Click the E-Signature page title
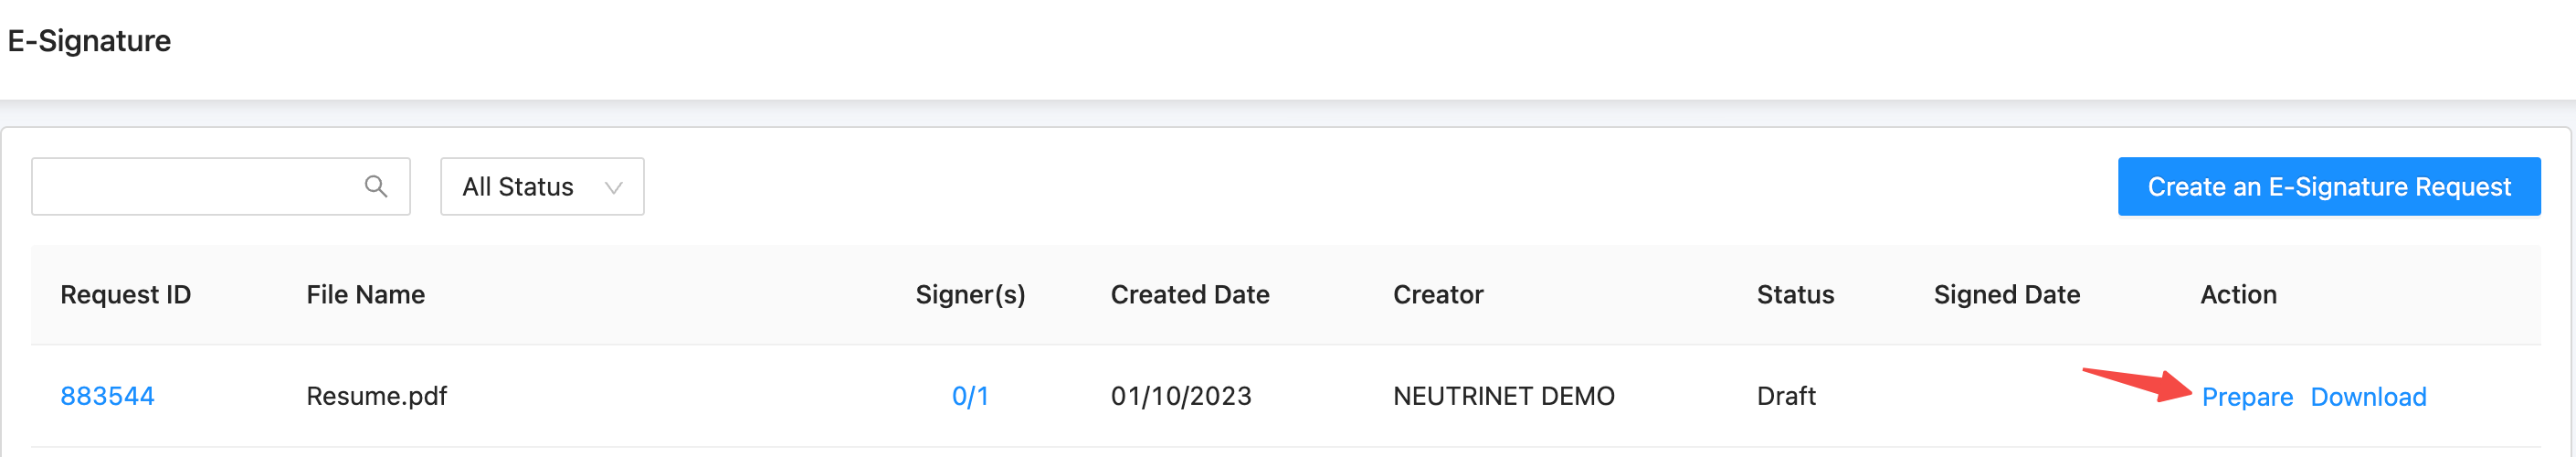Image resolution: width=2576 pixels, height=457 pixels. coord(89,41)
